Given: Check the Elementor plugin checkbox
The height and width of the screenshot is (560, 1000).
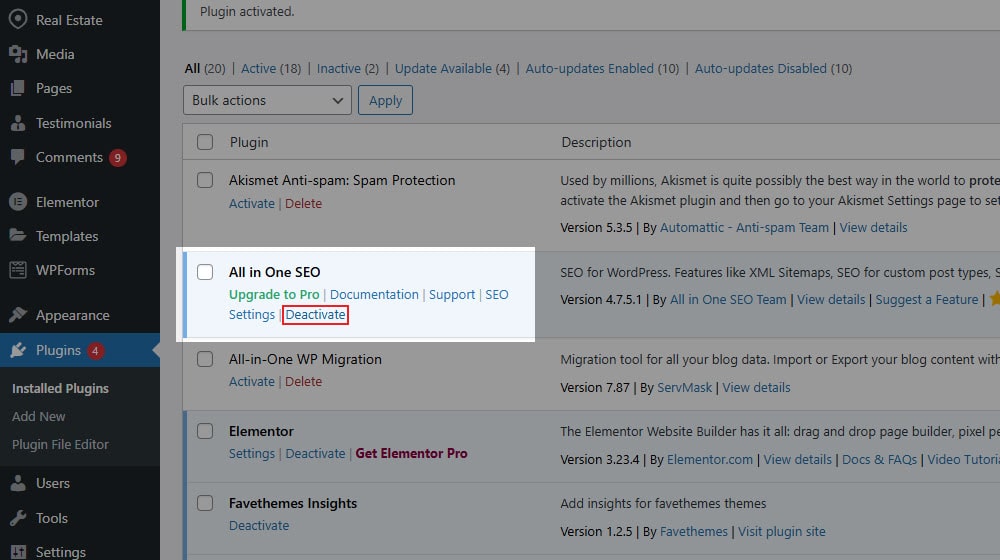Looking at the screenshot, I should click(x=205, y=431).
